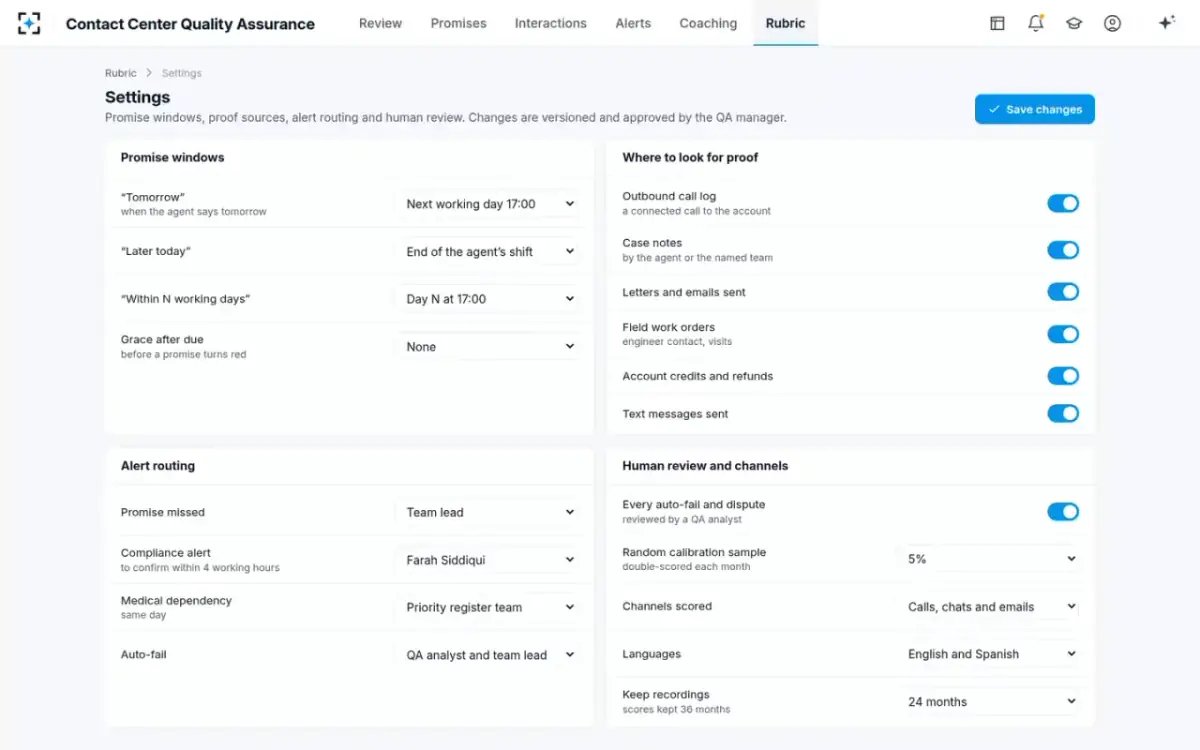Open the Alerts tab
The image size is (1200, 750).
click(x=633, y=23)
